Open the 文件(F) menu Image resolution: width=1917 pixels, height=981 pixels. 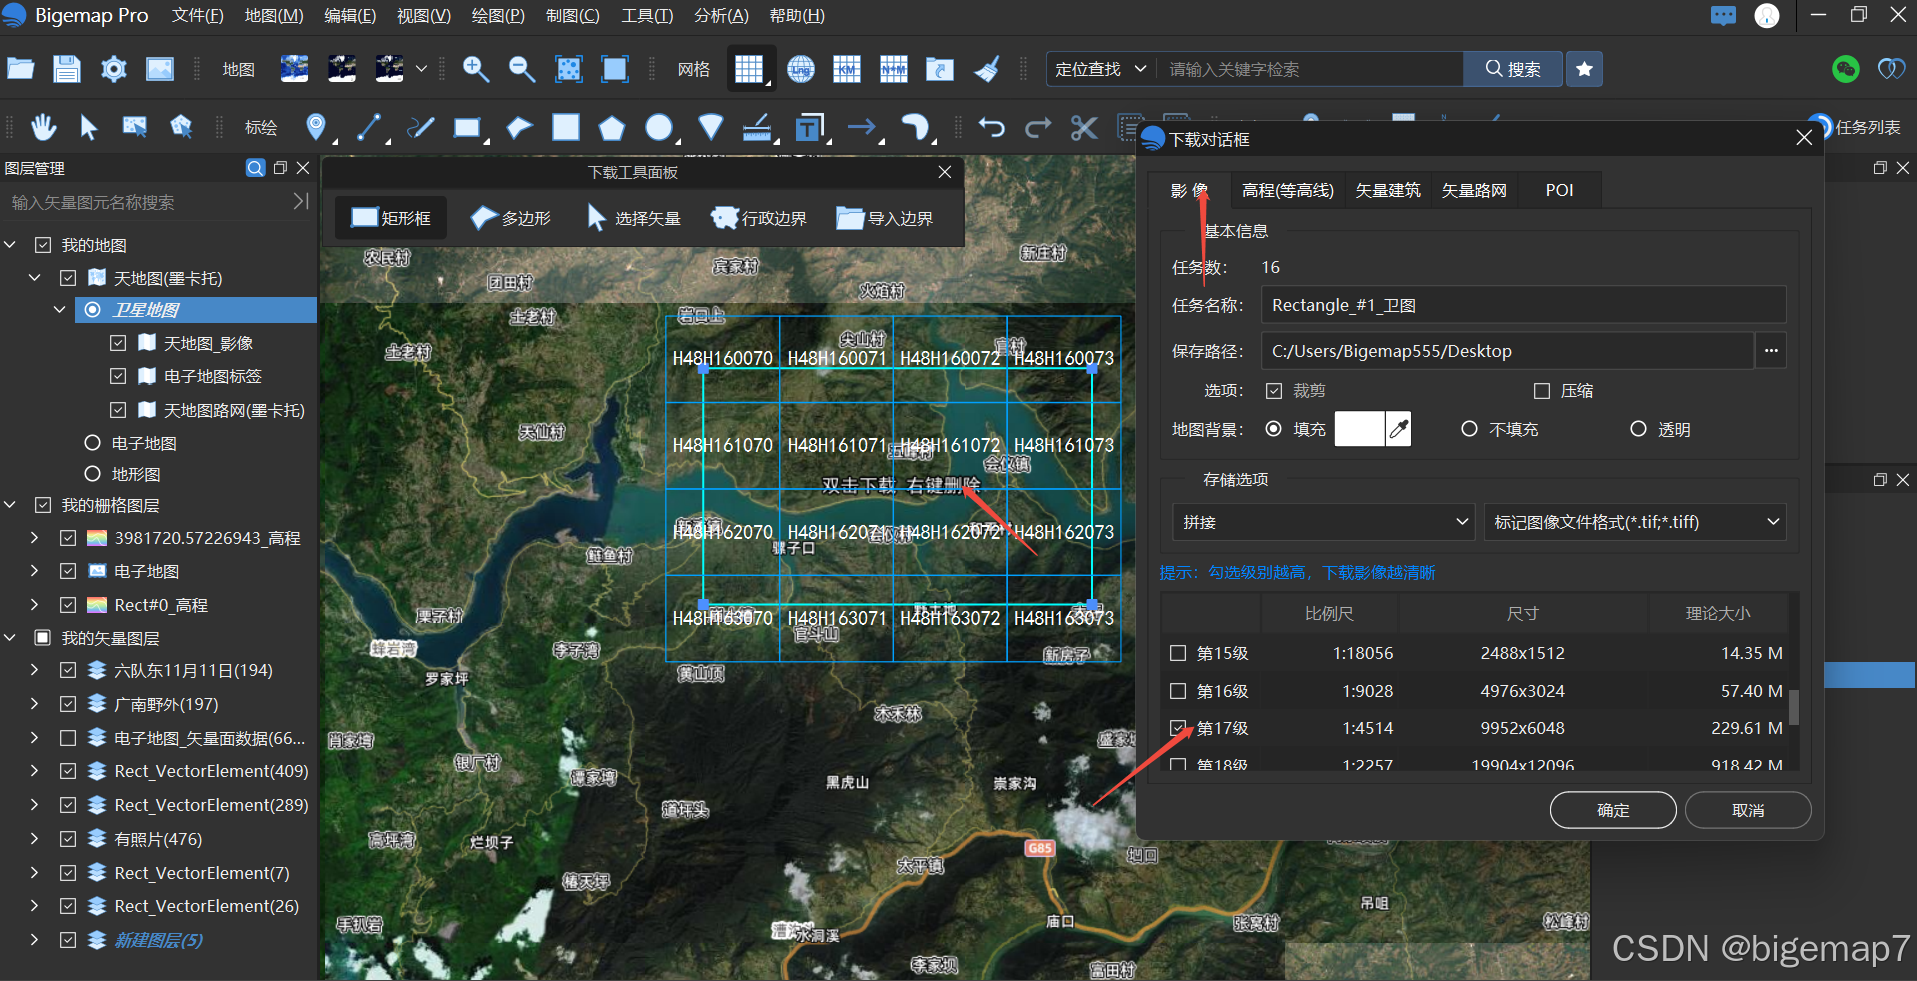pyautogui.click(x=198, y=16)
